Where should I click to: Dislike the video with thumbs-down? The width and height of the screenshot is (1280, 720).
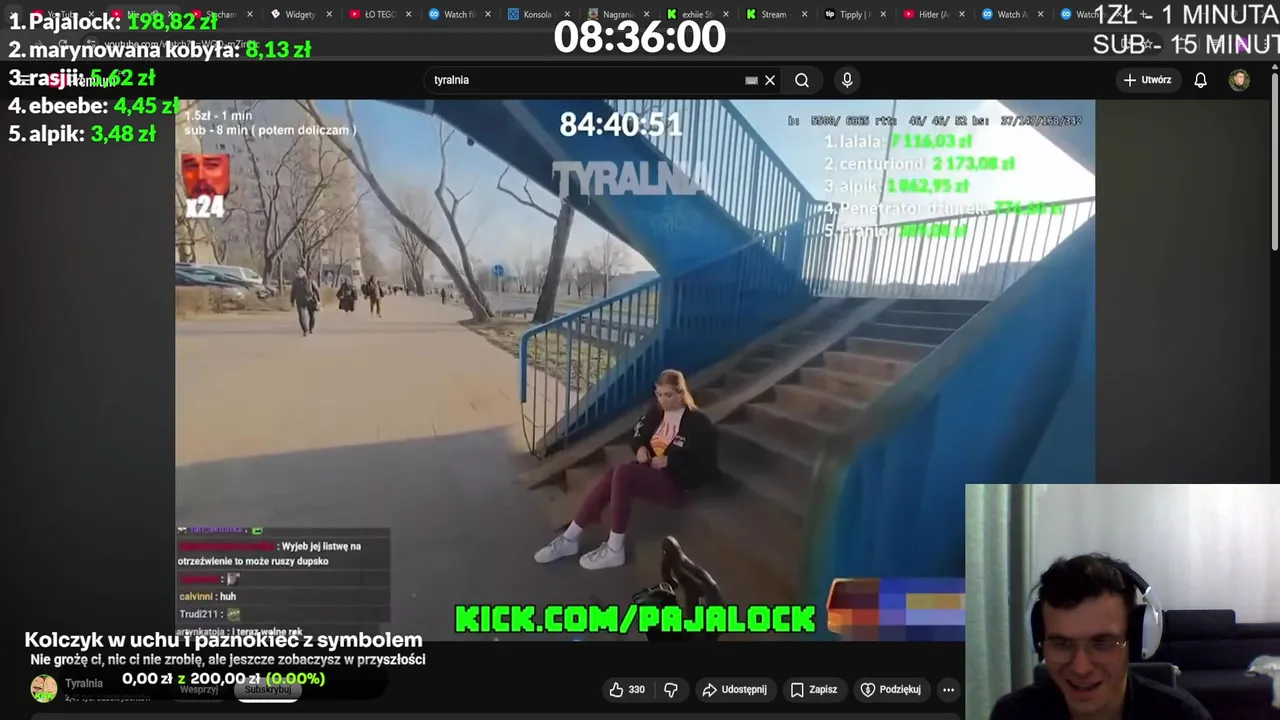(671, 689)
